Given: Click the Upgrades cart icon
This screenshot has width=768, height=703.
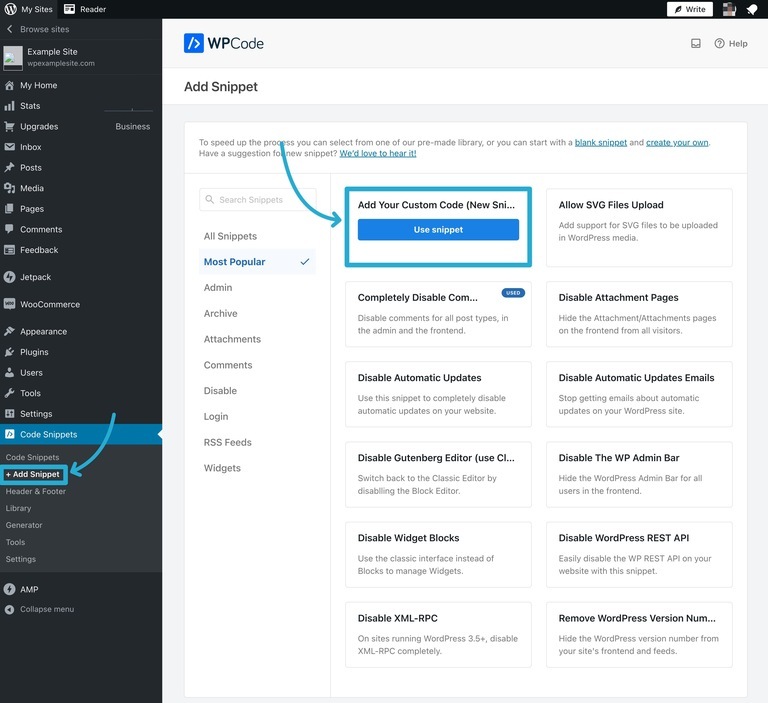Looking at the screenshot, I should [x=9, y=126].
